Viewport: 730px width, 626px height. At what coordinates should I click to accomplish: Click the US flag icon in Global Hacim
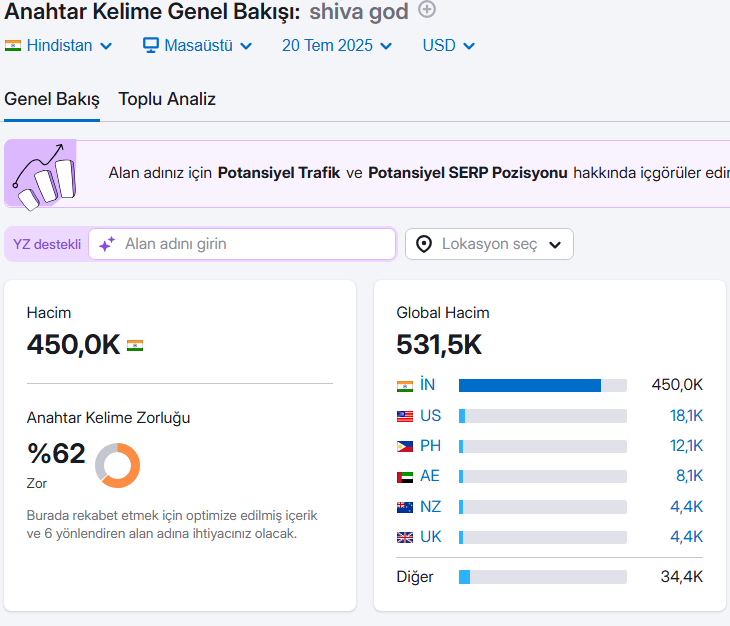click(x=405, y=416)
